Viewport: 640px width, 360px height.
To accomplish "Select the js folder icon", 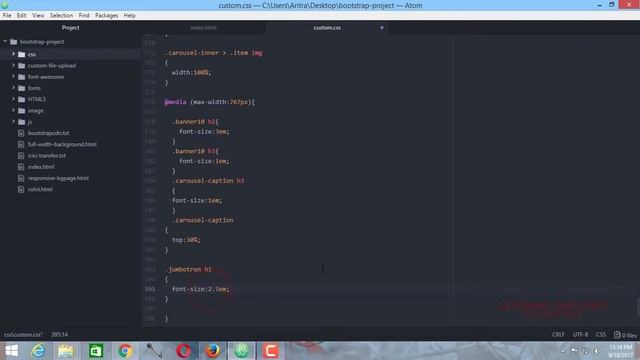I will (22, 122).
